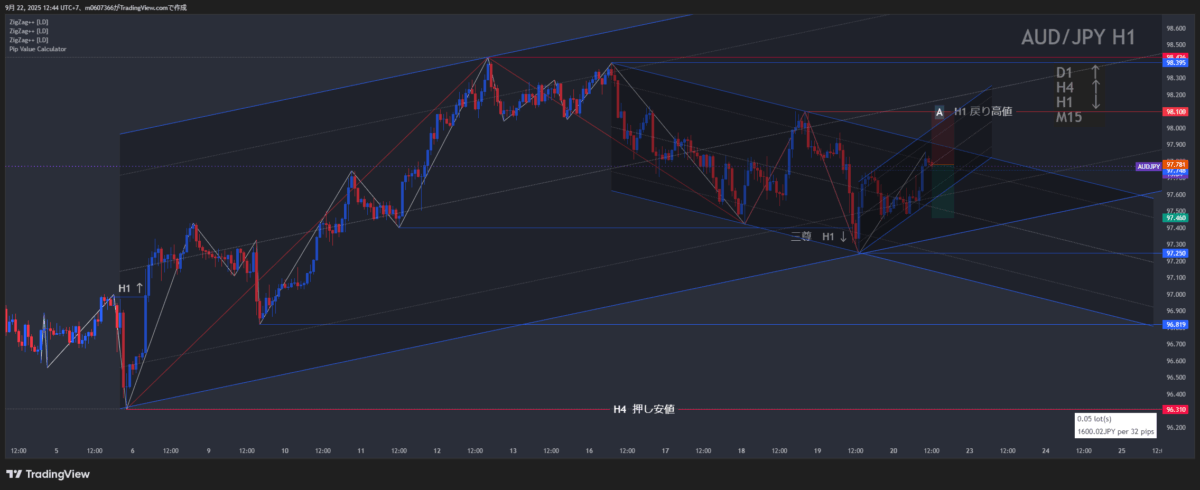Viewport: 1200px width, 490px height.
Task: Click the red 98.100 price label
Action: 1176,112
